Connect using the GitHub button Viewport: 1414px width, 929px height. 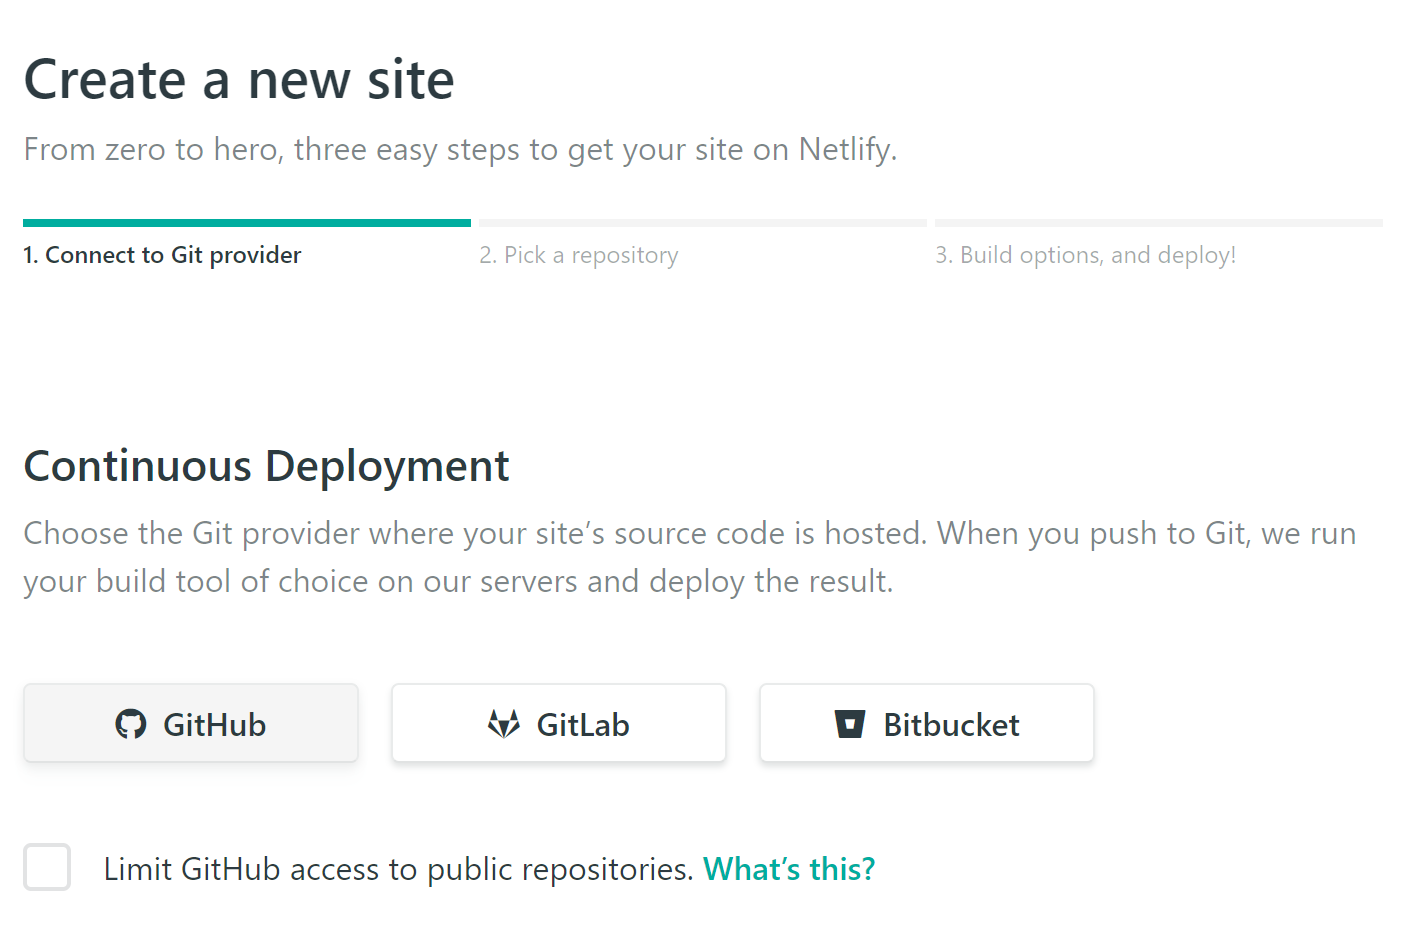pos(191,723)
